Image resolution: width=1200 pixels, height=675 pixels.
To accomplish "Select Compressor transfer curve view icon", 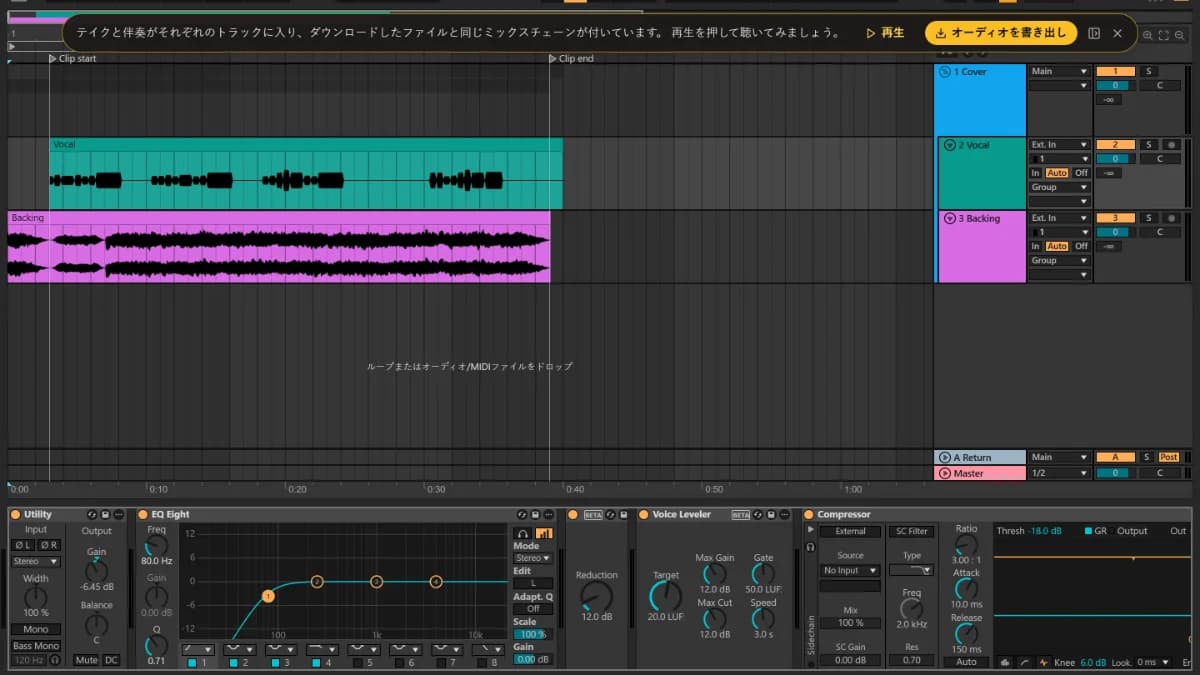I will (x=1024, y=662).
